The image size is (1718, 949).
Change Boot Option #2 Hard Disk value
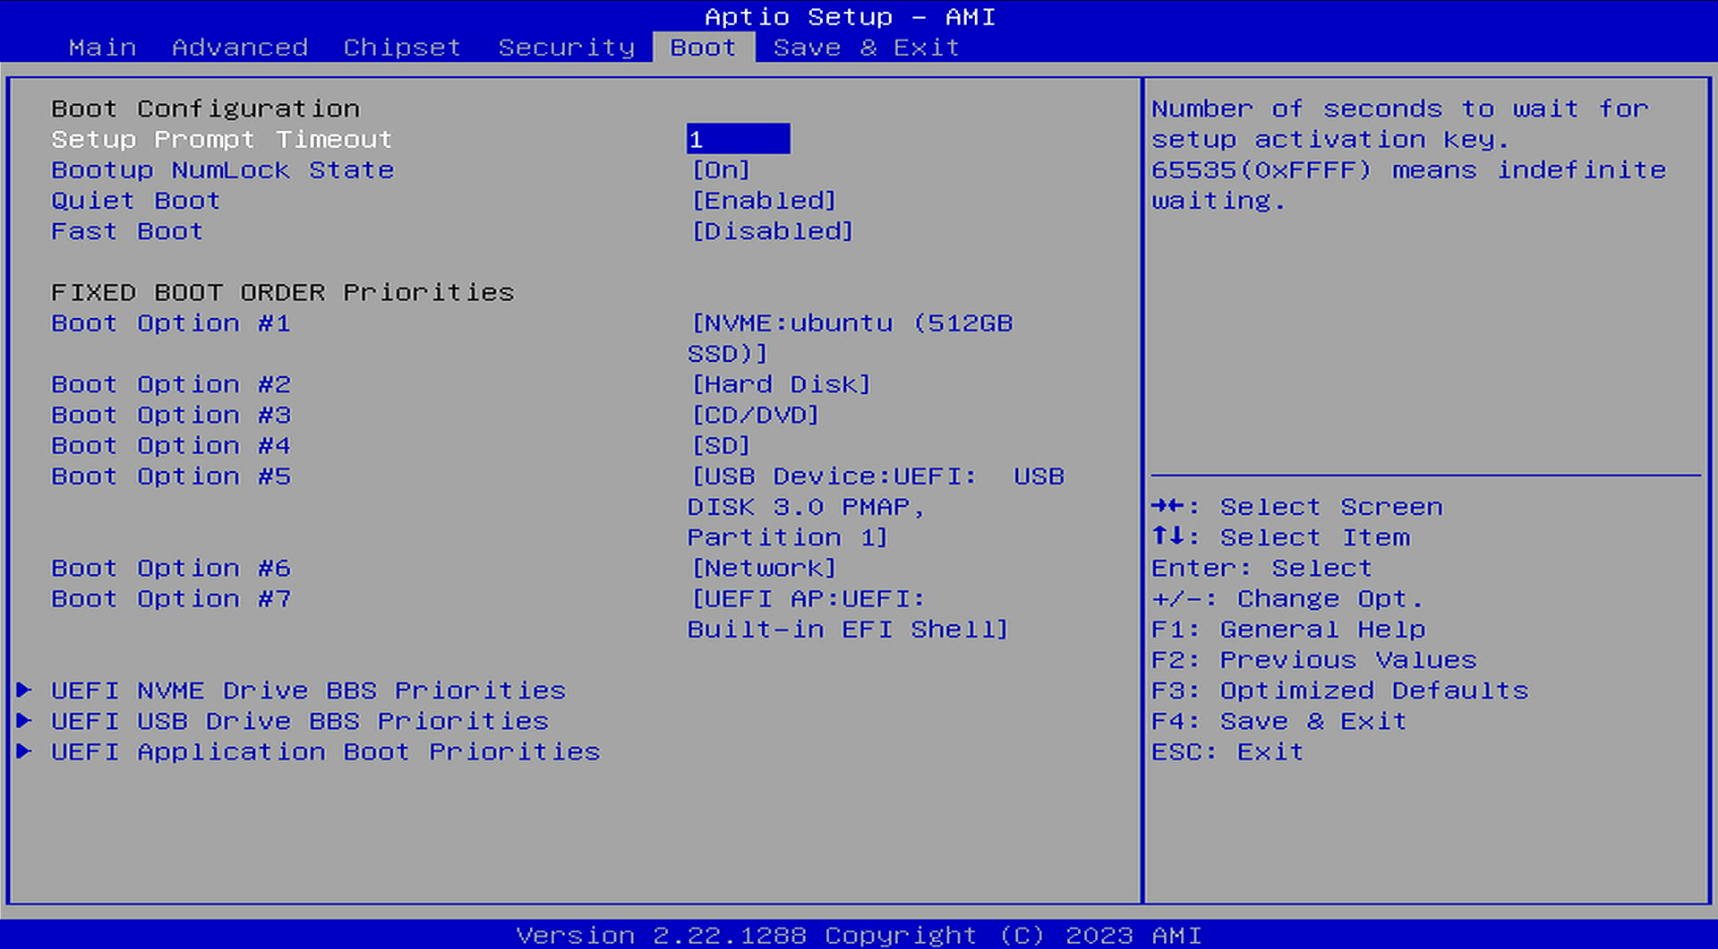(x=781, y=384)
